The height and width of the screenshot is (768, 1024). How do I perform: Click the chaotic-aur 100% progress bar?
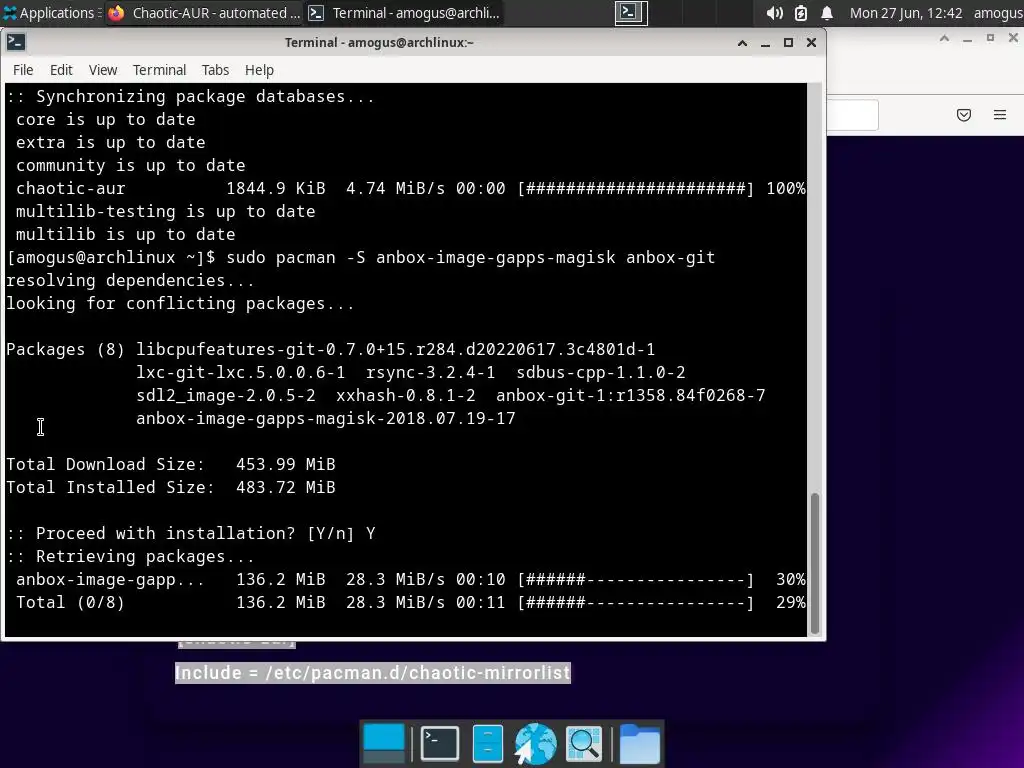point(635,189)
